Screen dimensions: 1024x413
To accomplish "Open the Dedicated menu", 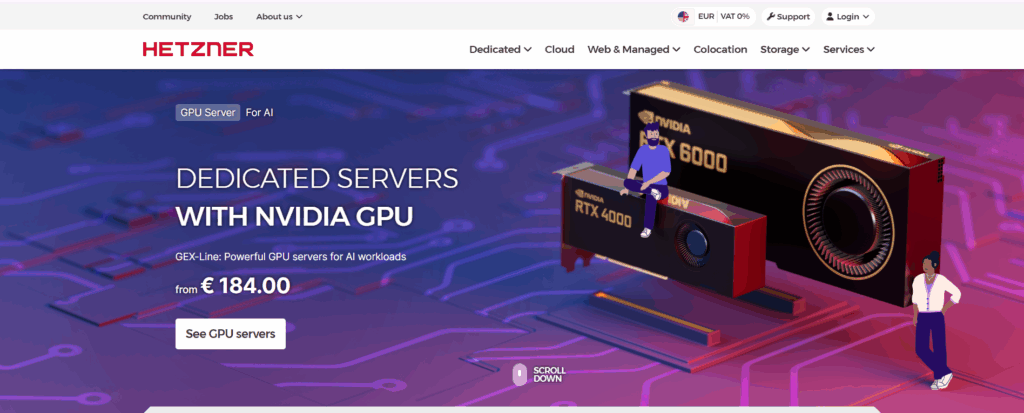I will 500,49.
